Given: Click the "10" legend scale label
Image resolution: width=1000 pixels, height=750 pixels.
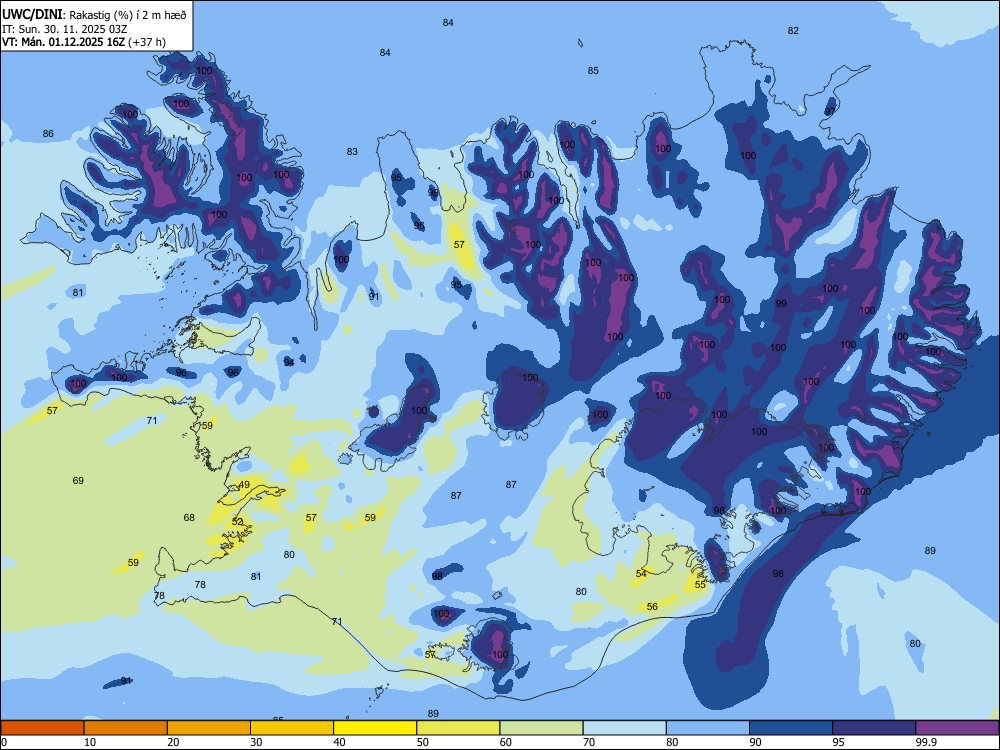Looking at the screenshot, I should click(x=90, y=742).
